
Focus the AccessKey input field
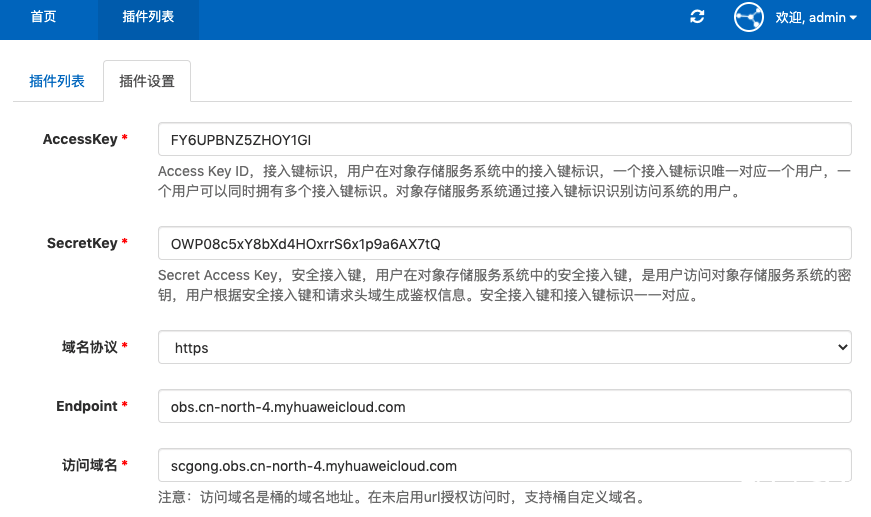coord(504,139)
